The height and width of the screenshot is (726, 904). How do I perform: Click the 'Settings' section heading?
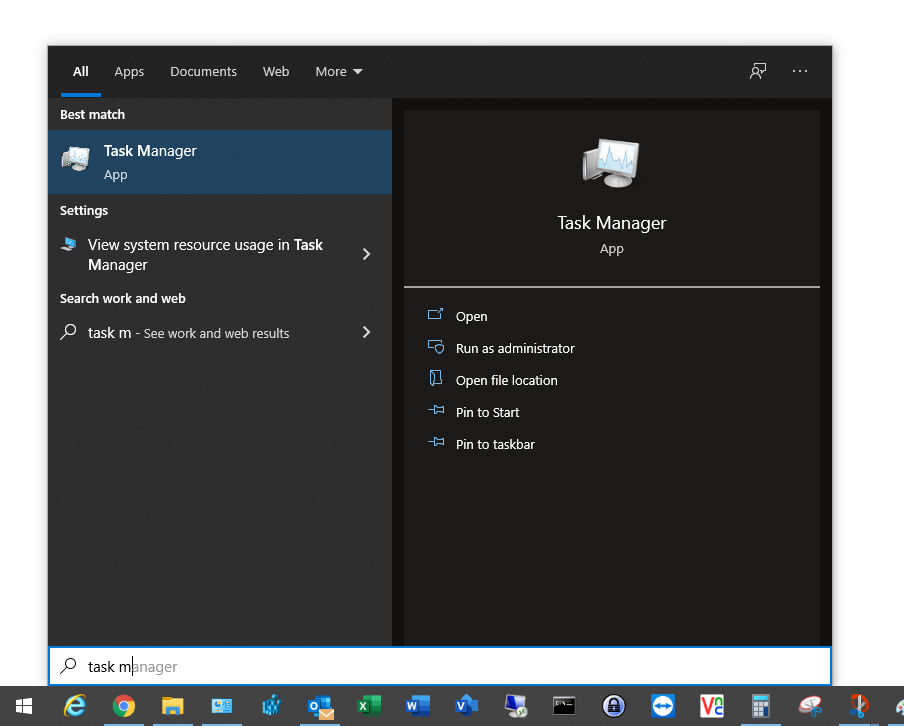[84, 210]
